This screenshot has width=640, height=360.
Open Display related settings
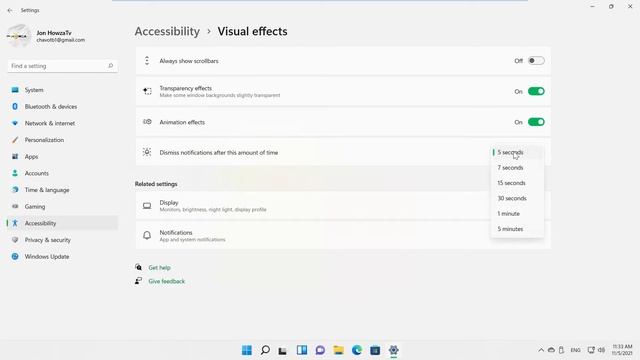click(343, 206)
